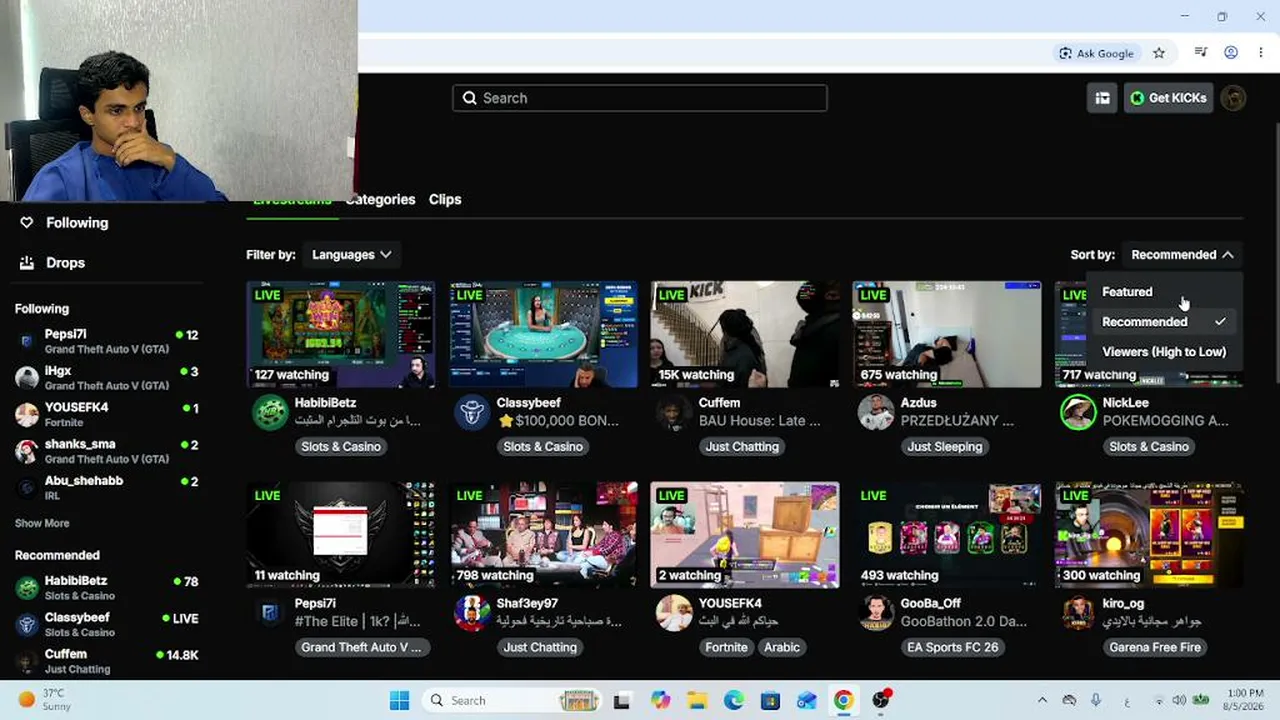Open weather widget showing 37°C Sunny

(x=45, y=700)
